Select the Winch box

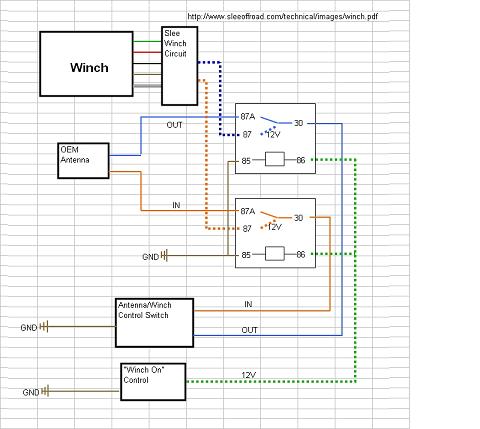tap(86, 64)
